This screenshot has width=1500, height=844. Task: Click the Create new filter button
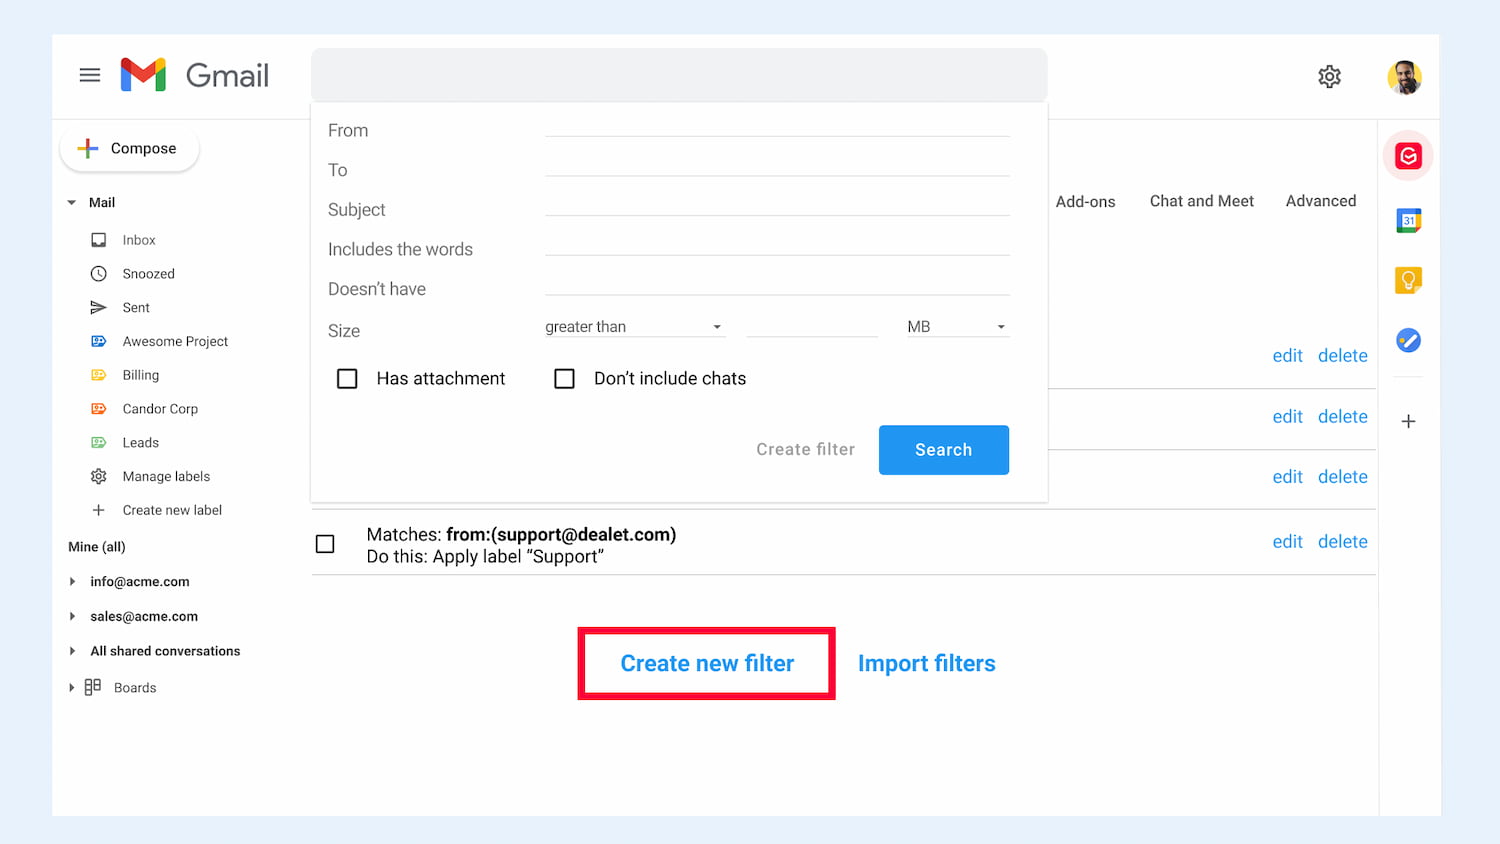pos(706,662)
